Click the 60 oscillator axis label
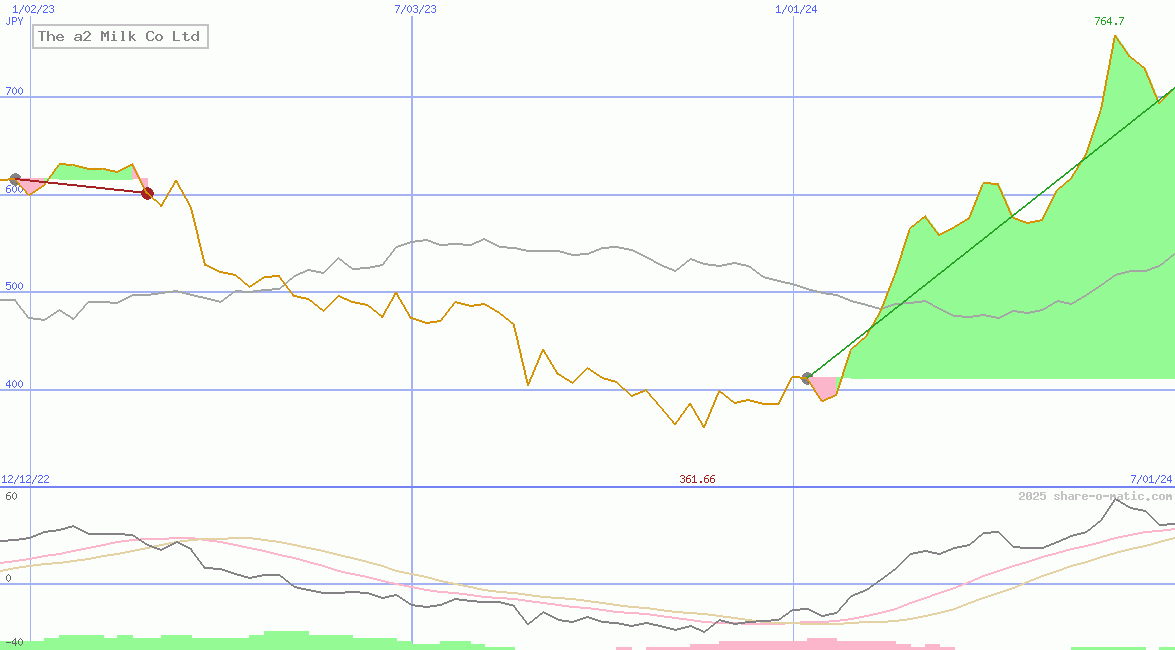Viewport: 1175px width, 650px height. click(x=10, y=496)
